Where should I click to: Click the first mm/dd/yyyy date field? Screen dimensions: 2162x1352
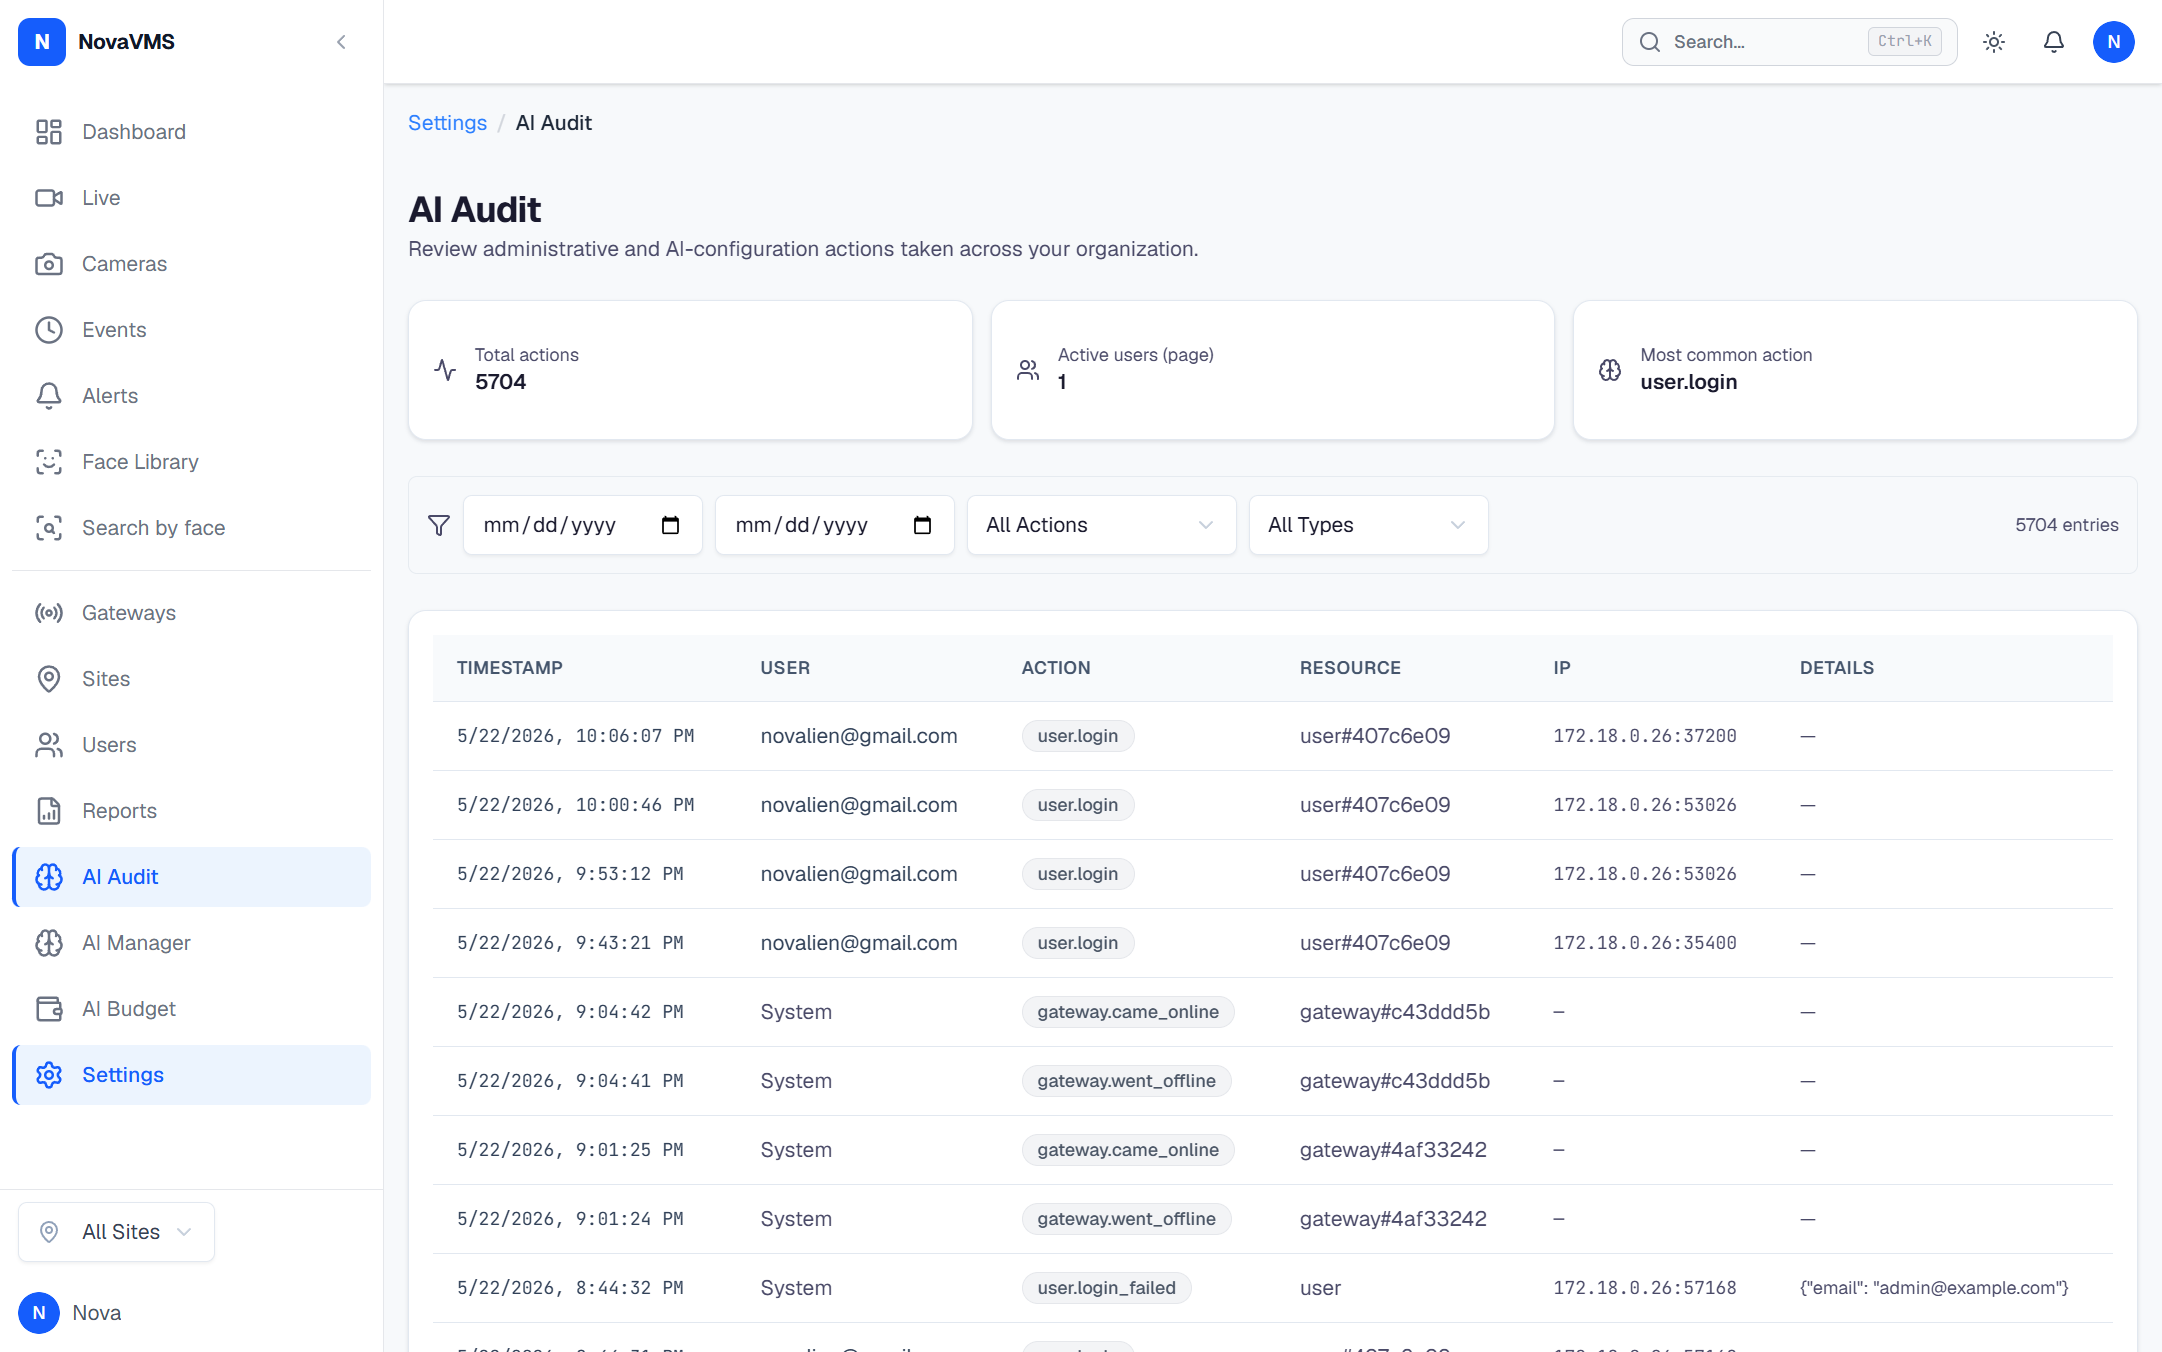tap(582, 525)
